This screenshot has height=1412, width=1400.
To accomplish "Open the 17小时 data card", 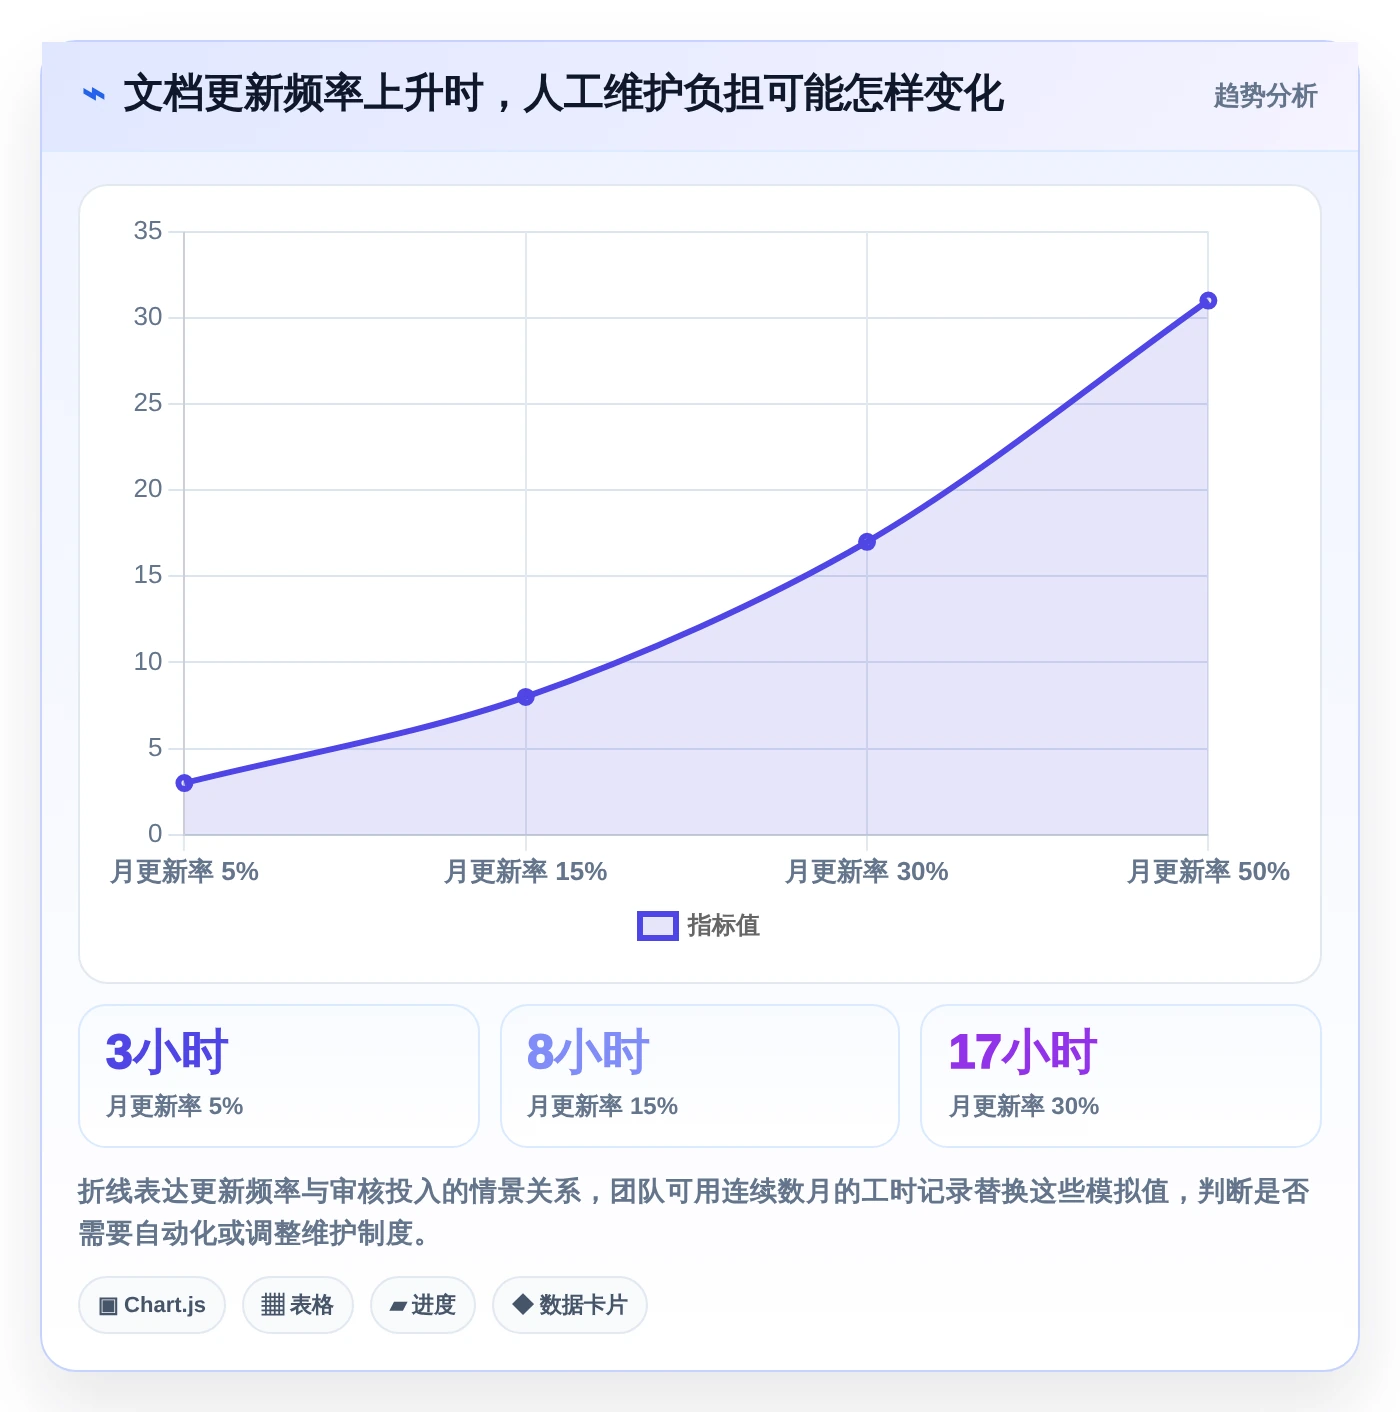I will click(x=1121, y=1076).
